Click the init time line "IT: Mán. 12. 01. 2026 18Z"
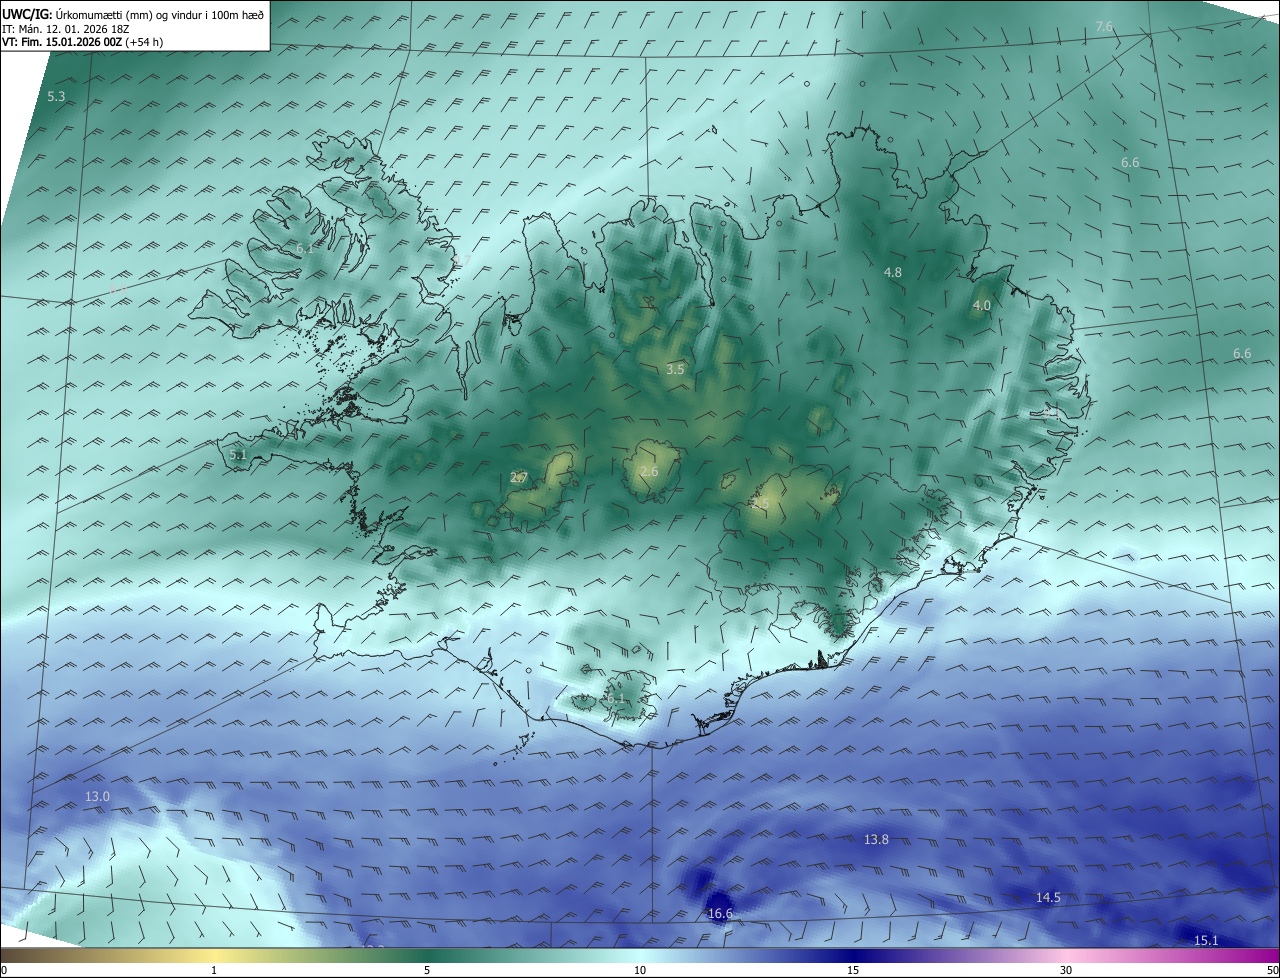The height and width of the screenshot is (978, 1280). click(x=66, y=28)
